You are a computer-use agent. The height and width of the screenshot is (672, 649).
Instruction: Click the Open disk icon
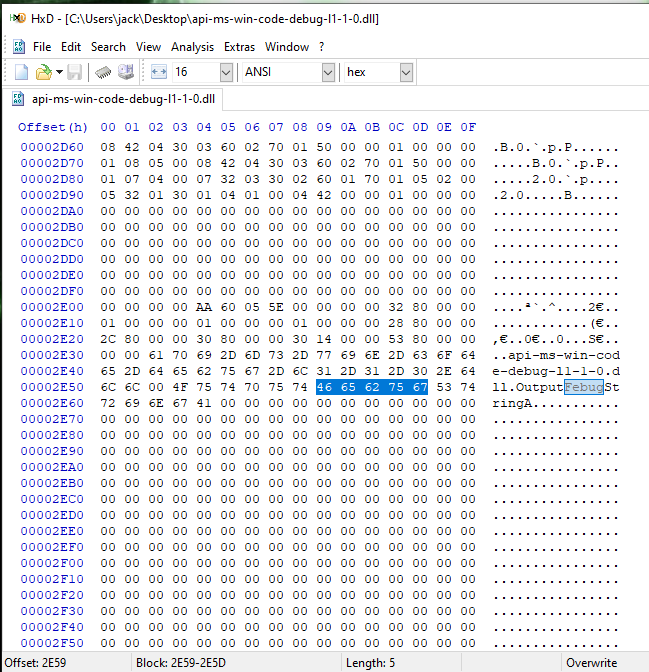[x=126, y=72]
